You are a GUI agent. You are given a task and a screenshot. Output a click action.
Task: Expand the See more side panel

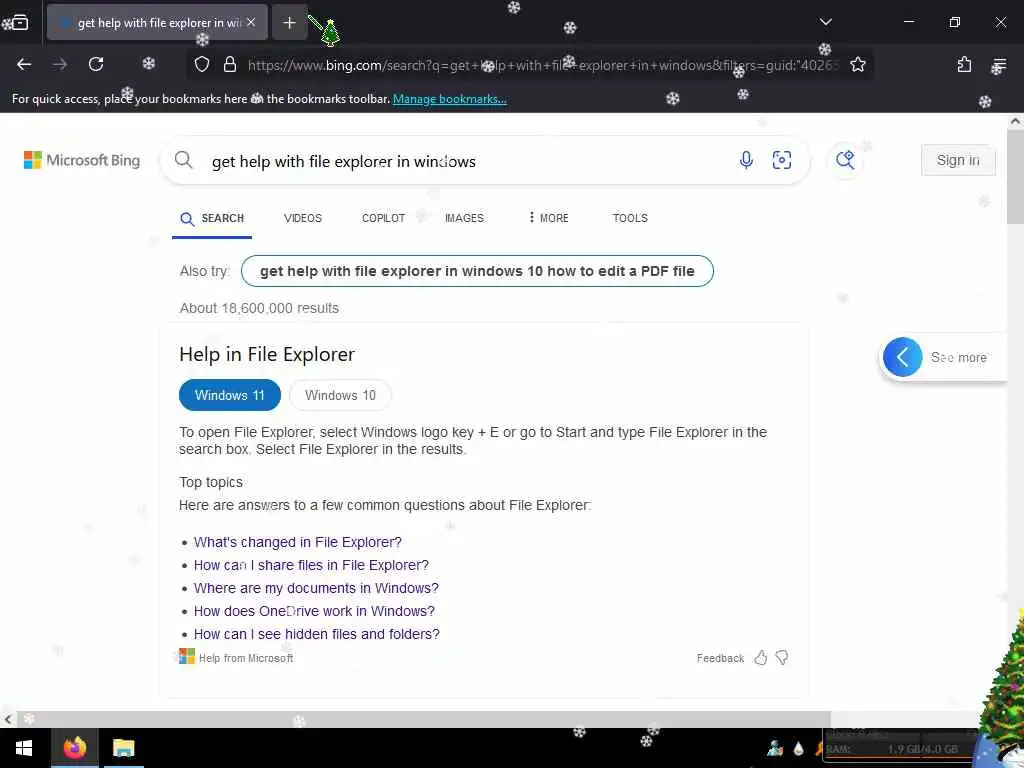[x=944, y=357]
